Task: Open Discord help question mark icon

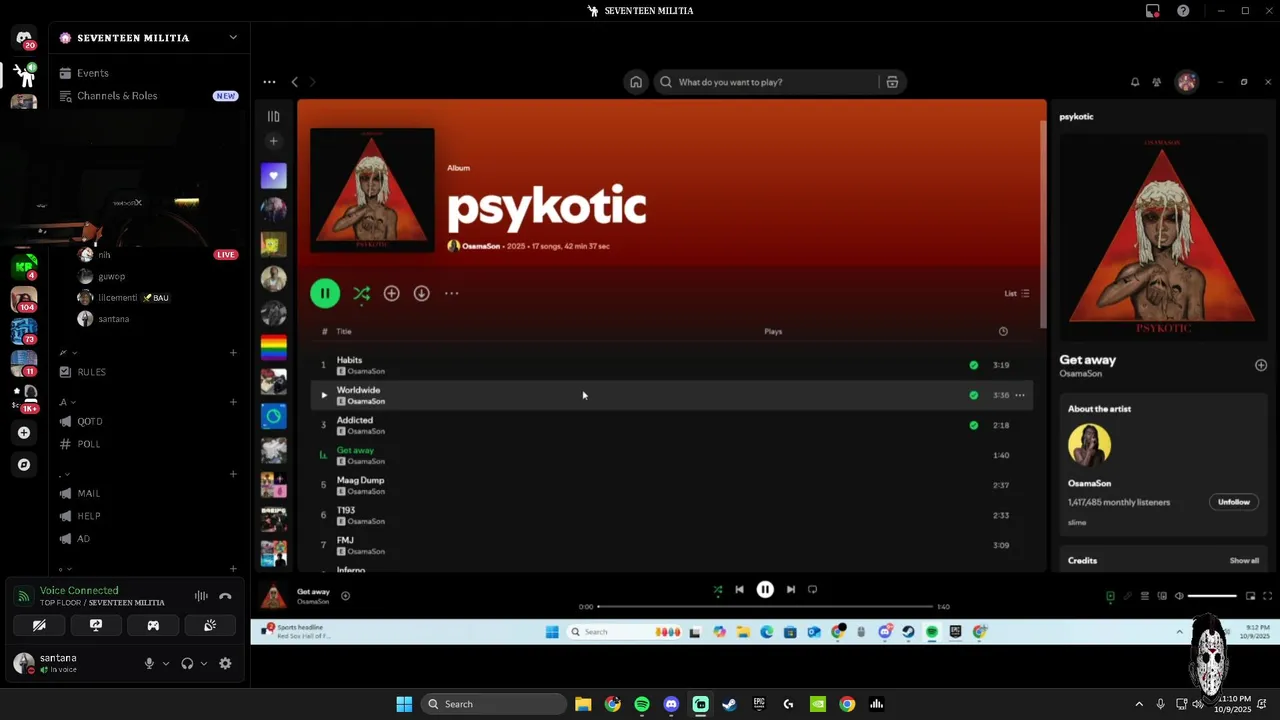Action: pos(1183,11)
